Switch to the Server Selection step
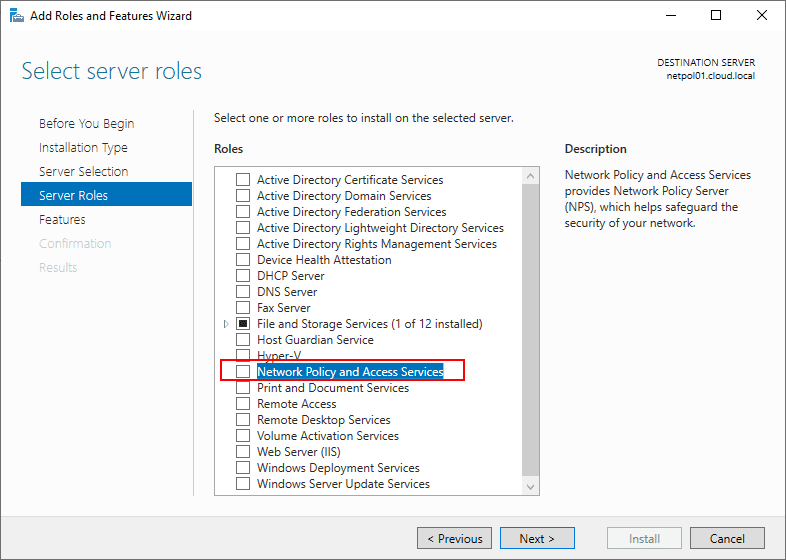The width and height of the screenshot is (786, 560). point(83,172)
